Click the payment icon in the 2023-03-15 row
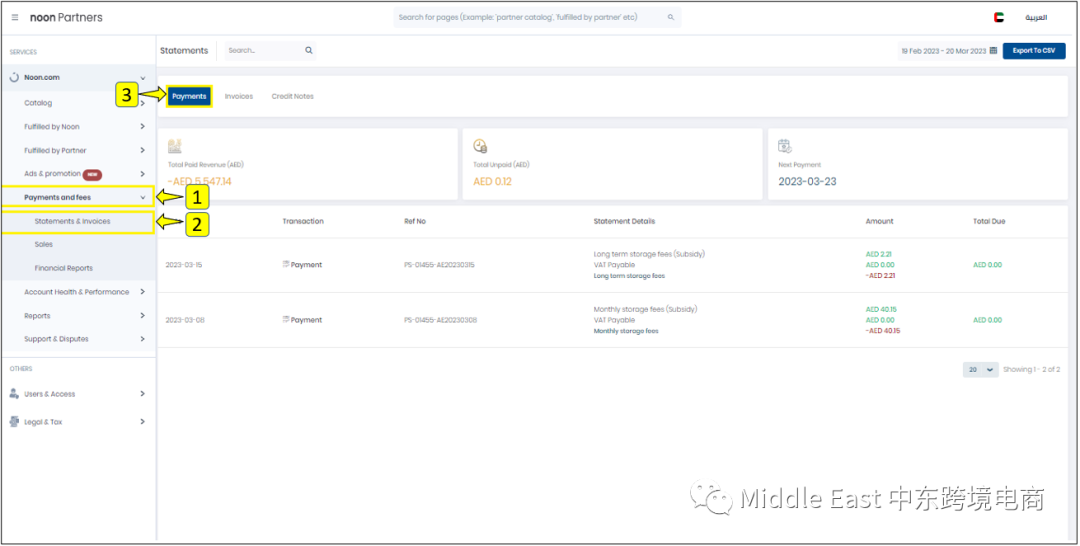The image size is (1080, 546). [x=286, y=264]
